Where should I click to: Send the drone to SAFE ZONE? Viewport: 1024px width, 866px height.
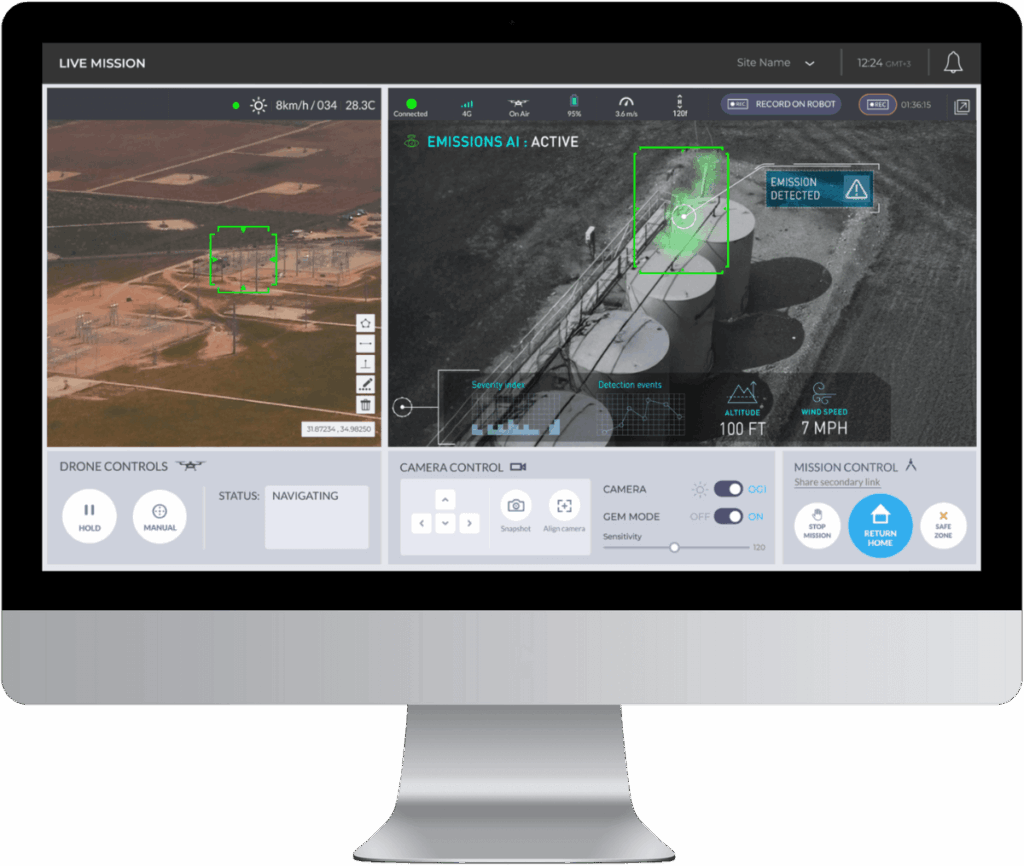943,526
